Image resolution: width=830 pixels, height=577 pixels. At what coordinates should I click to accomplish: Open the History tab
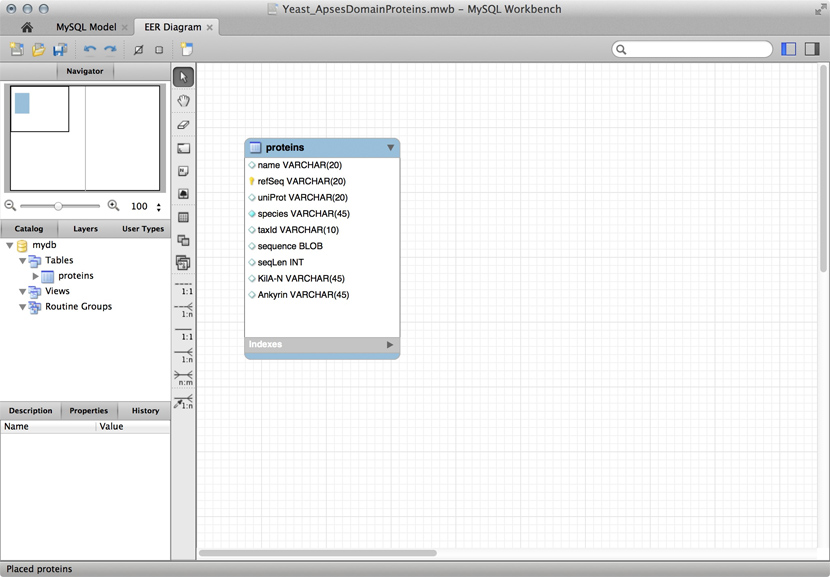145,411
